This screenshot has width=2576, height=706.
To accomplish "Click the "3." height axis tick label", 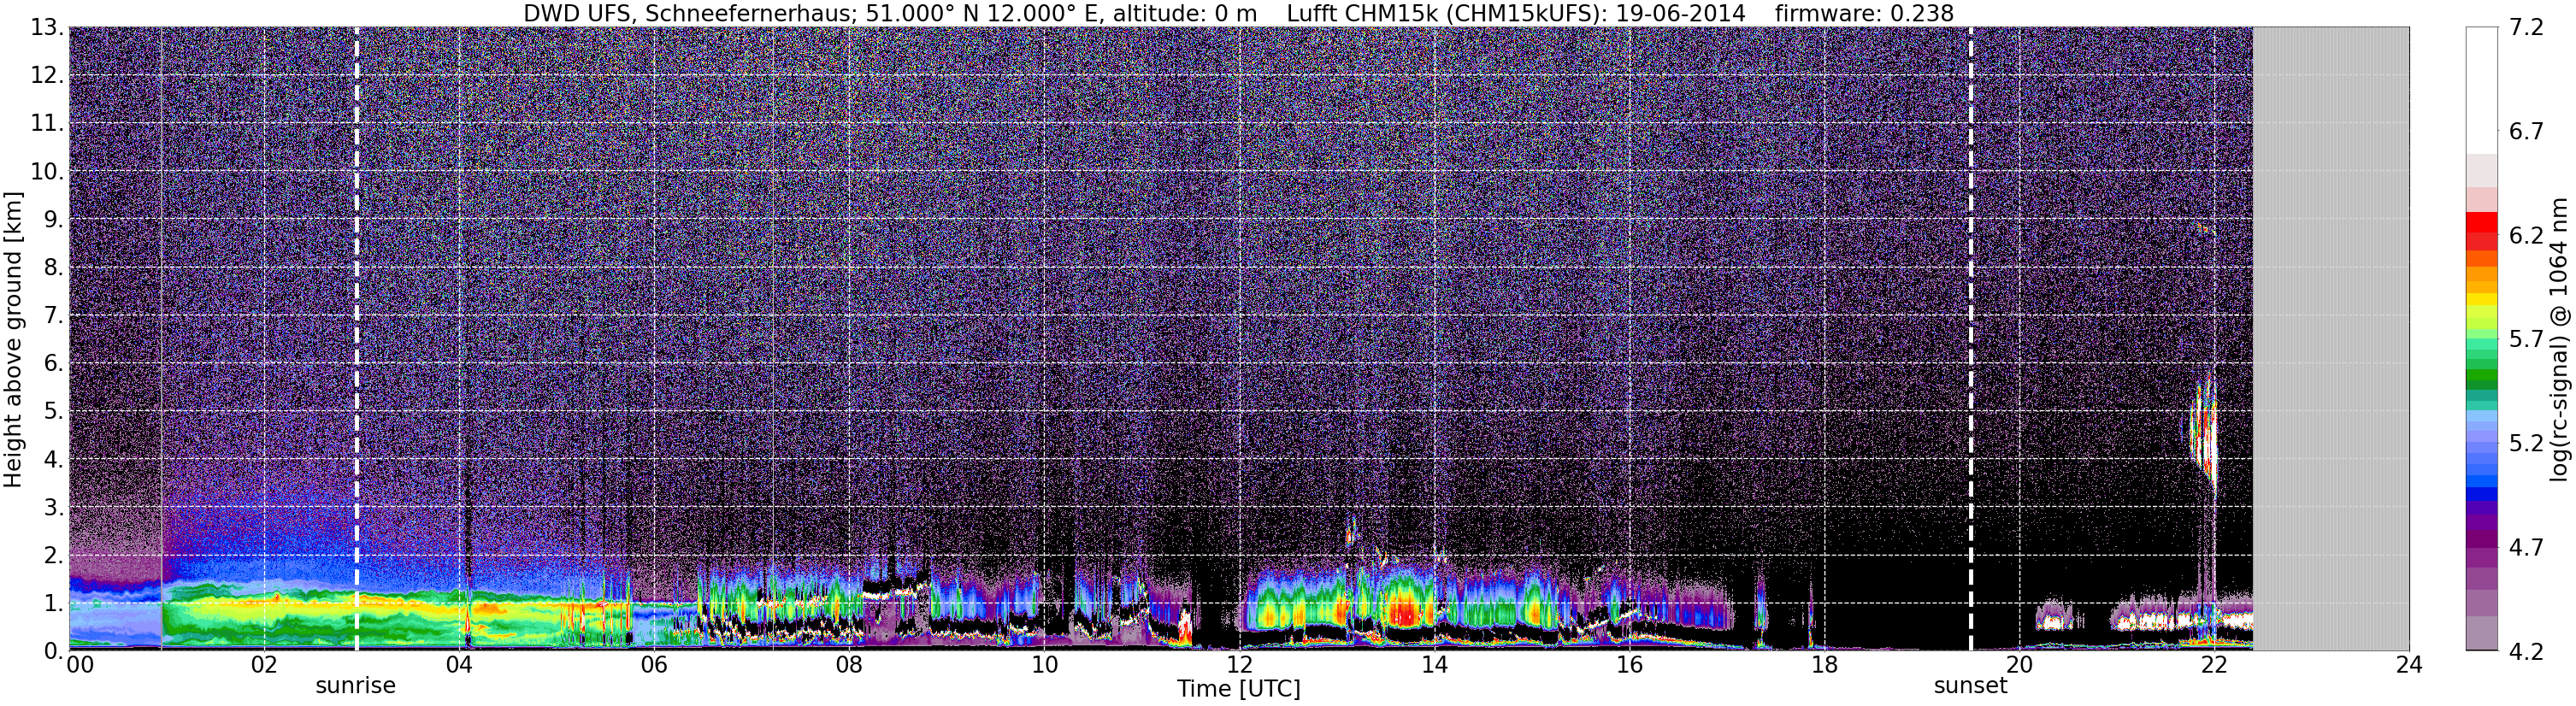I will click(x=53, y=508).
